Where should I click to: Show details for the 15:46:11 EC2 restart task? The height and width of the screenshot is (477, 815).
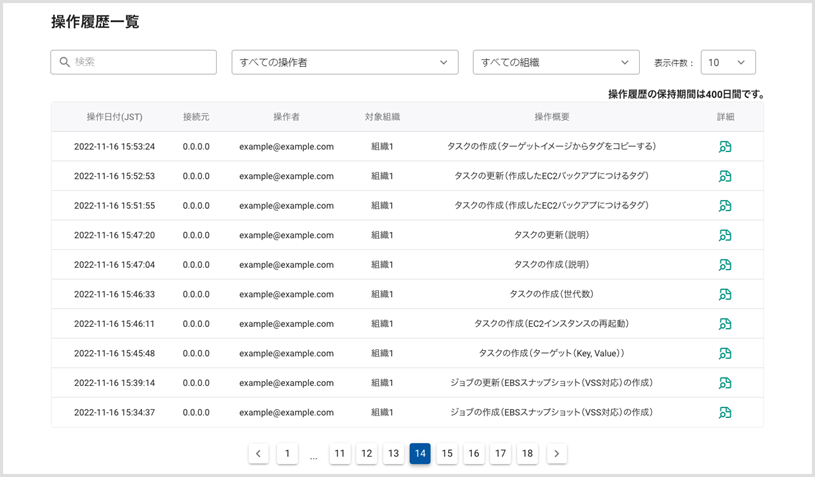725,324
